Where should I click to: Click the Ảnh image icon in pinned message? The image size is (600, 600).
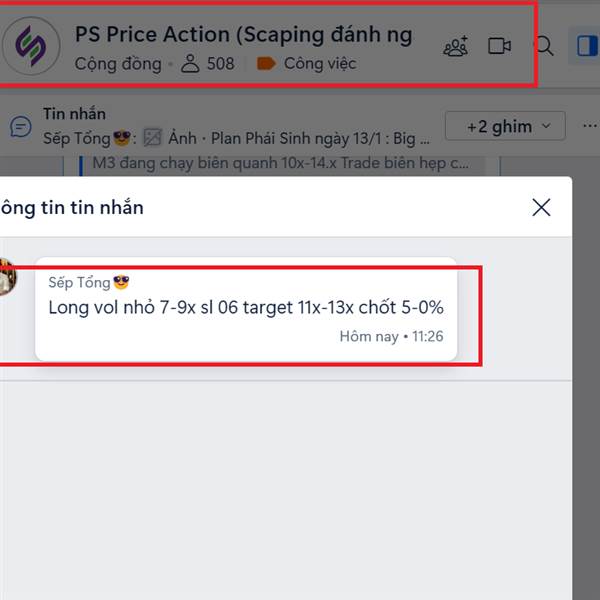point(153,138)
